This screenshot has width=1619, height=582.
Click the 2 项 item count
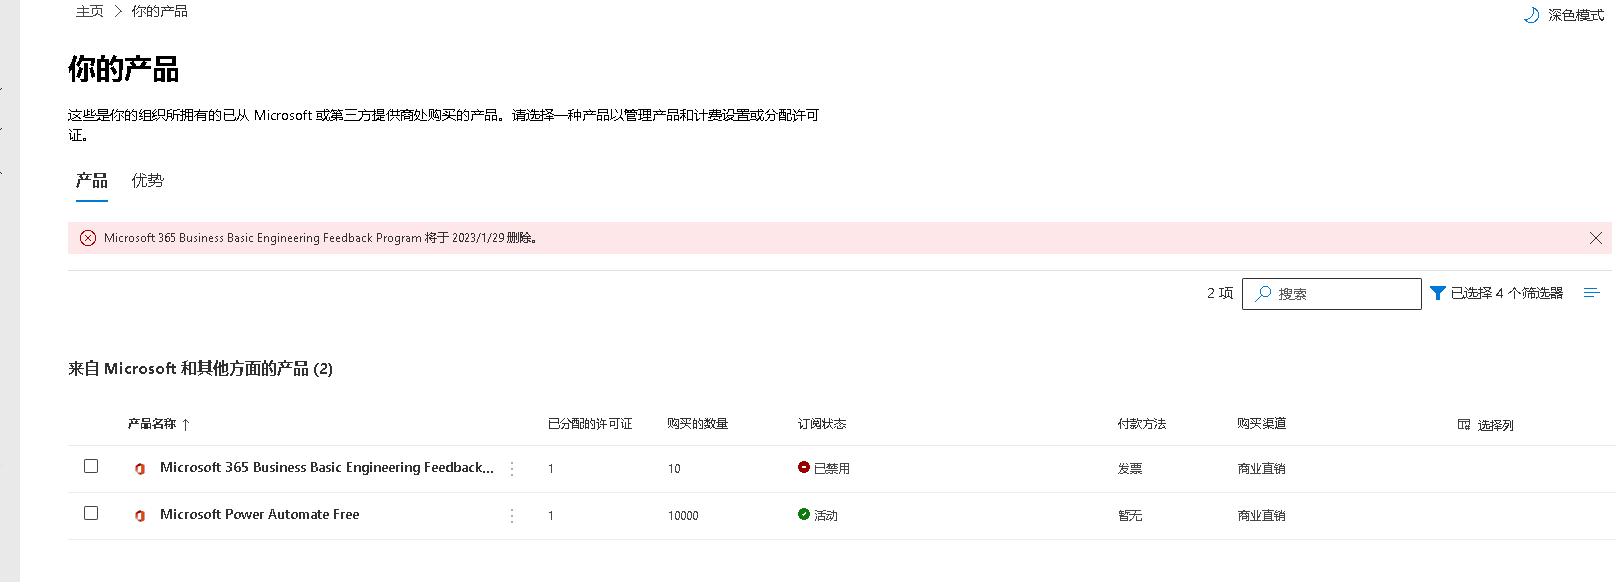point(1220,293)
